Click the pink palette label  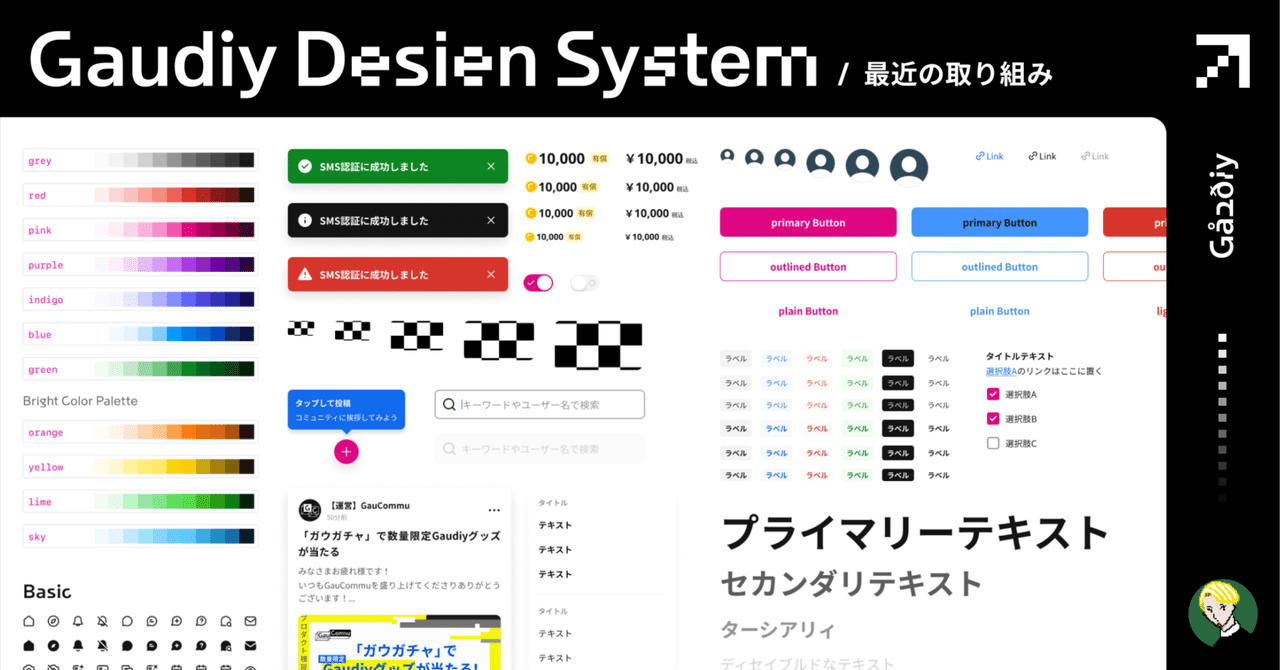pos(40,231)
